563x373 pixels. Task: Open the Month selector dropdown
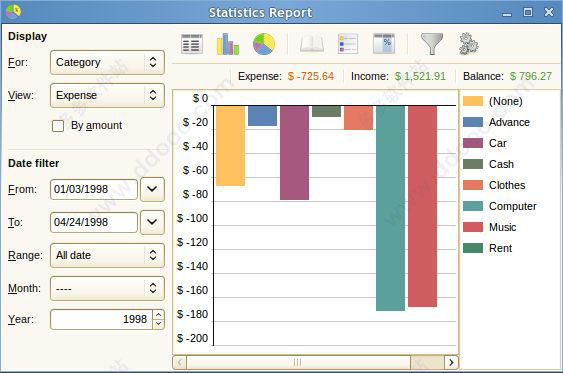tap(107, 288)
